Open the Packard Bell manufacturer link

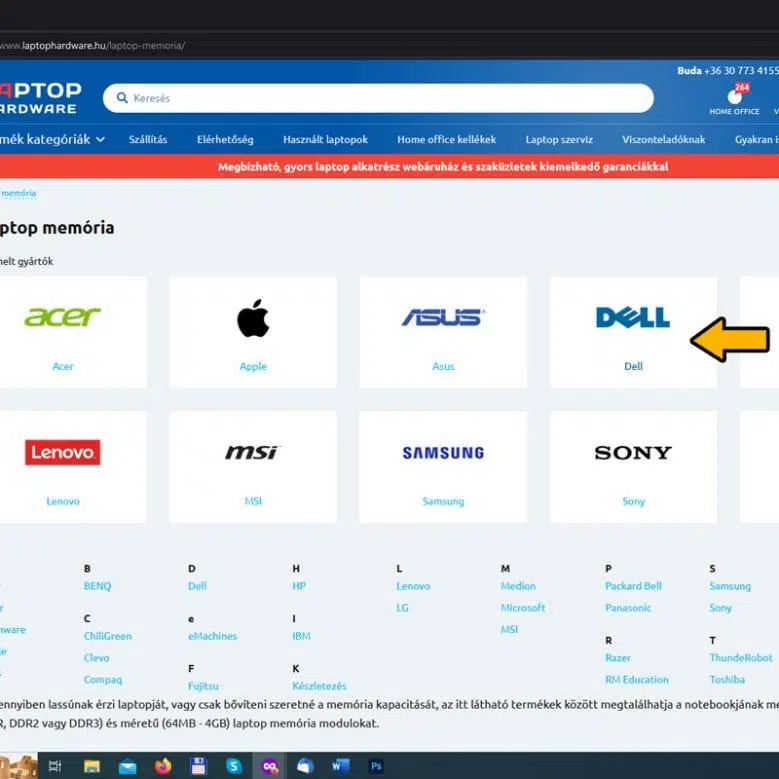pyautogui.click(x=633, y=586)
